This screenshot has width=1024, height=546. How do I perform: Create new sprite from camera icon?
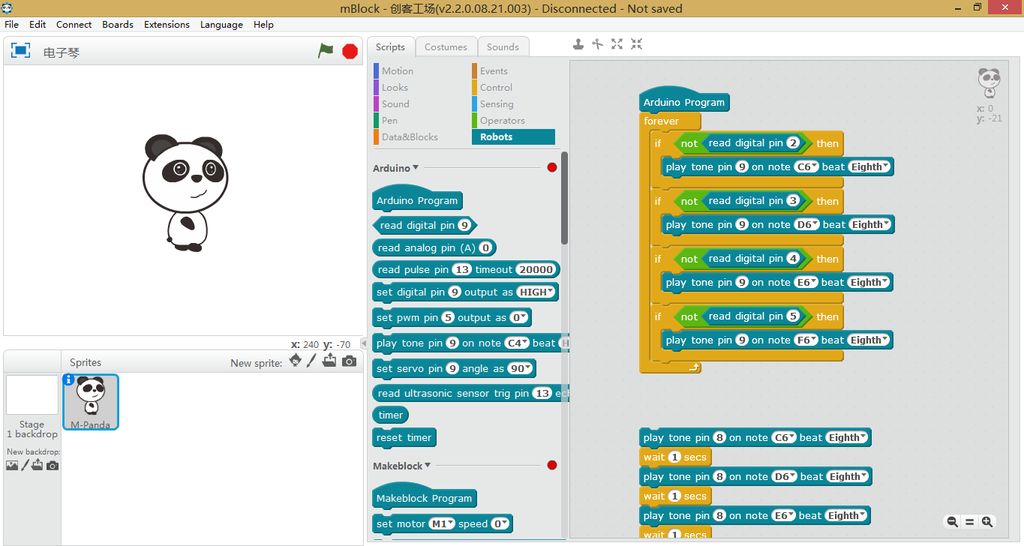pos(349,361)
